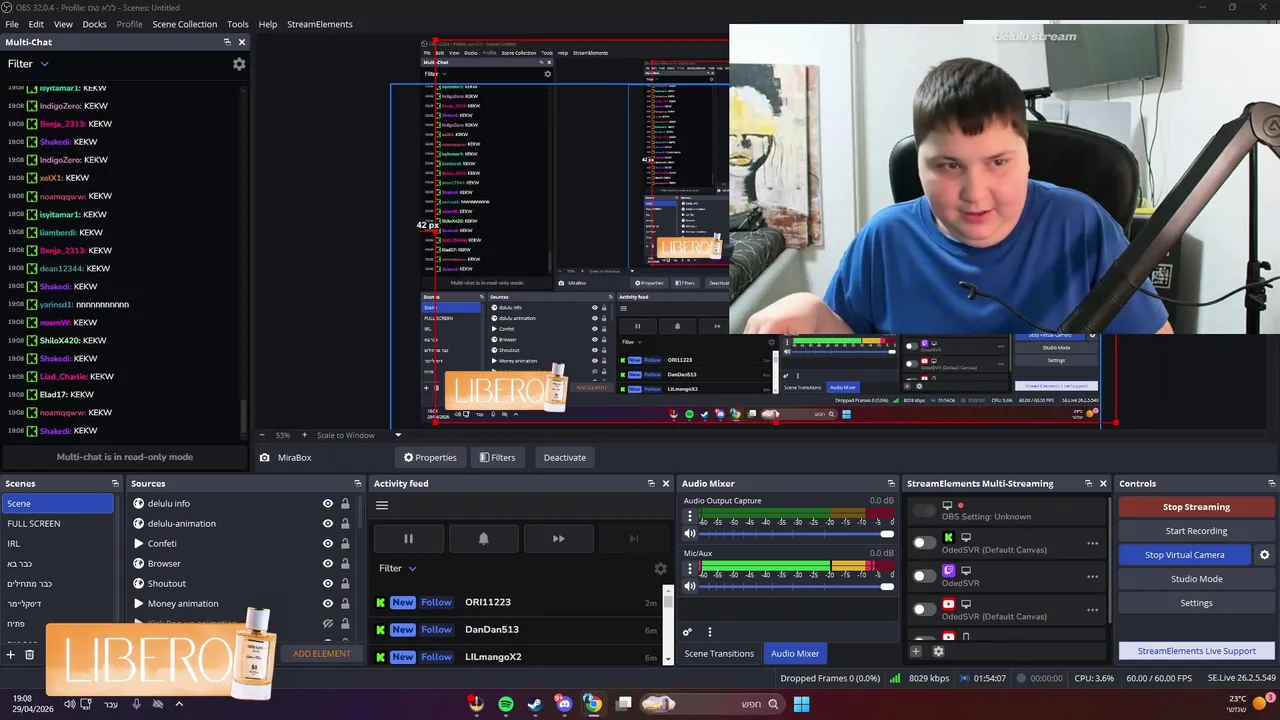This screenshot has height=720, width=1280.
Task: Hide the Money animation source
Action: [x=327, y=603]
